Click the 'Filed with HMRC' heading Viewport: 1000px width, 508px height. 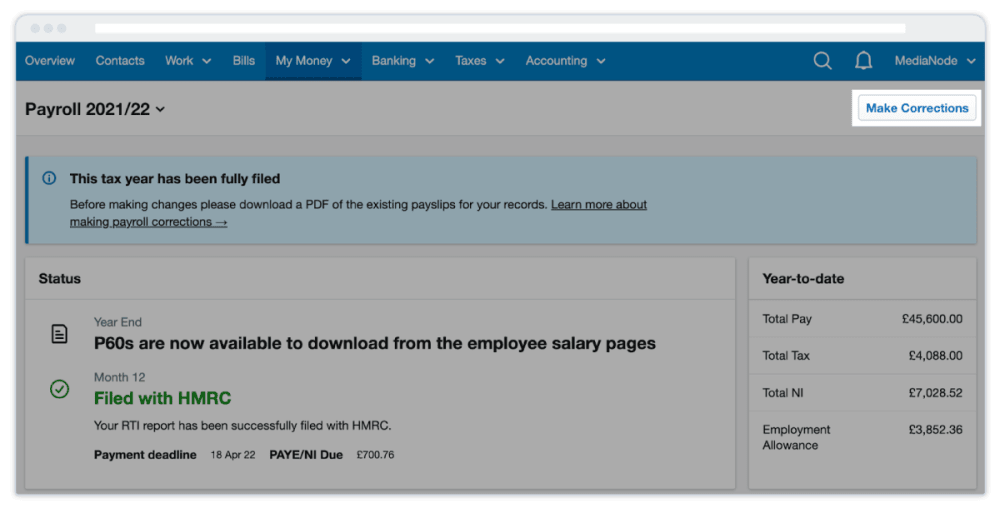162,398
